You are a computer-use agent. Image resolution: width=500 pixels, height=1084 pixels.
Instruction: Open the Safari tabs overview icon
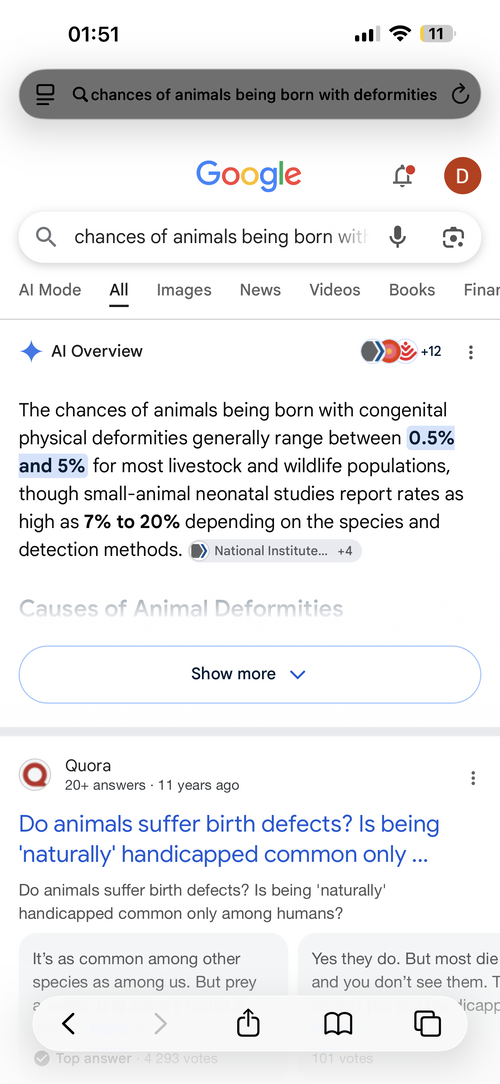pyautogui.click(x=427, y=1023)
